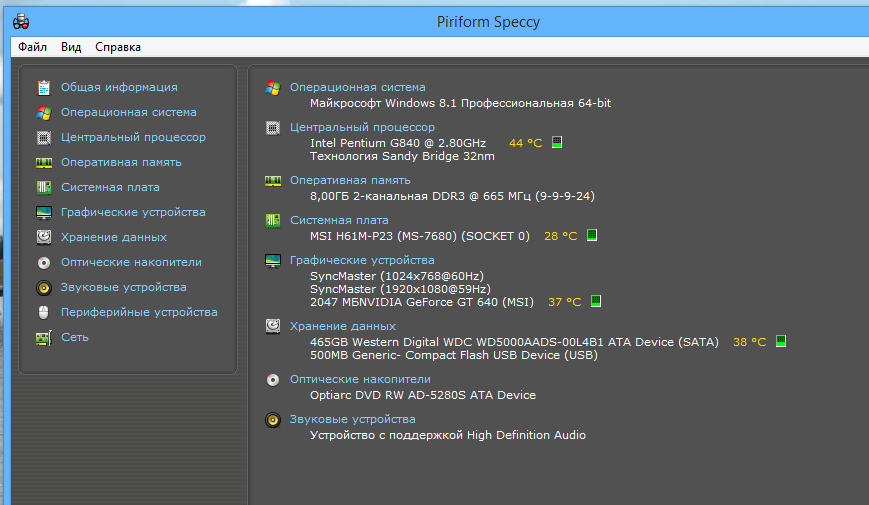The width and height of the screenshot is (869, 505).
Task: Open the Хранение данных heading link in summary
Action: [x=343, y=326]
